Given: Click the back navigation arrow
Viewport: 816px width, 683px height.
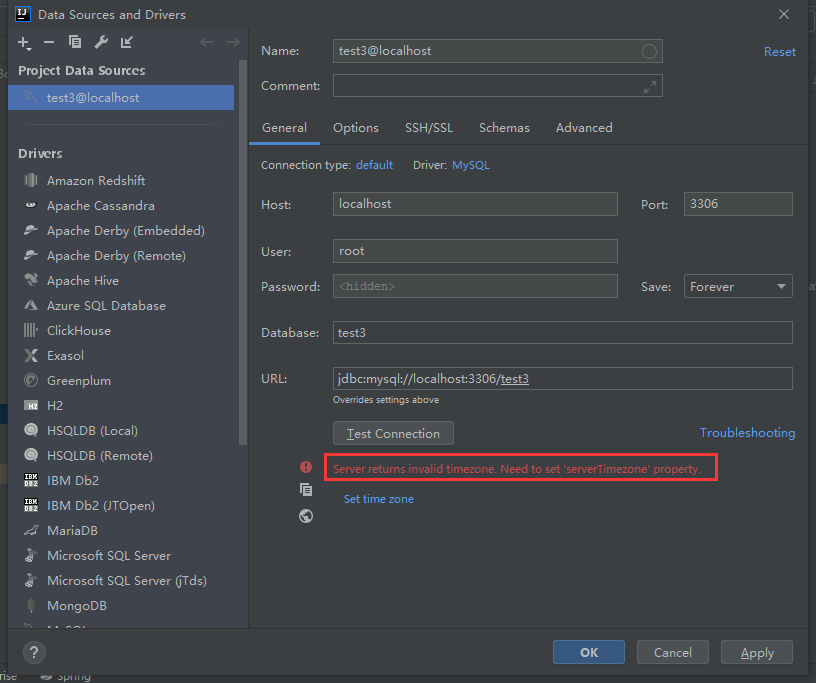Looking at the screenshot, I should point(207,43).
